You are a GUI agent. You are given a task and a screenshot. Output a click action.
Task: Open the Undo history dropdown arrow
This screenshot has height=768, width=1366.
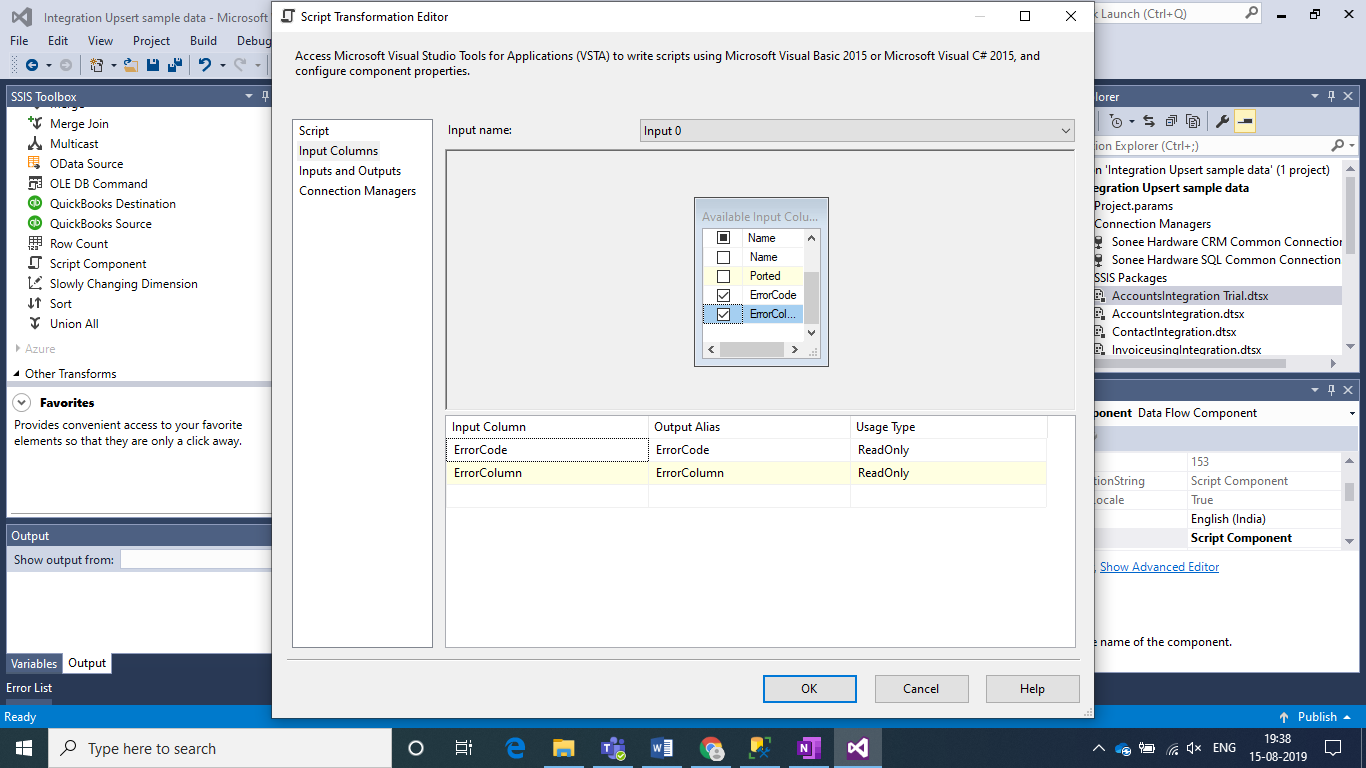(222, 65)
